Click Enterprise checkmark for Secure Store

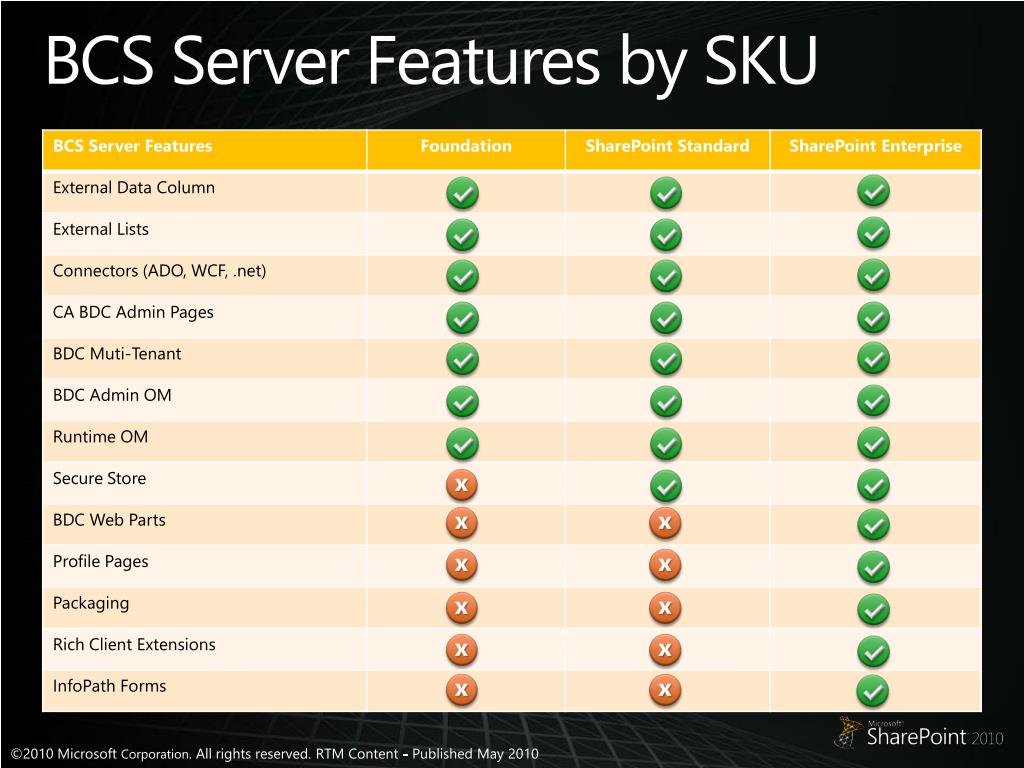[873, 485]
